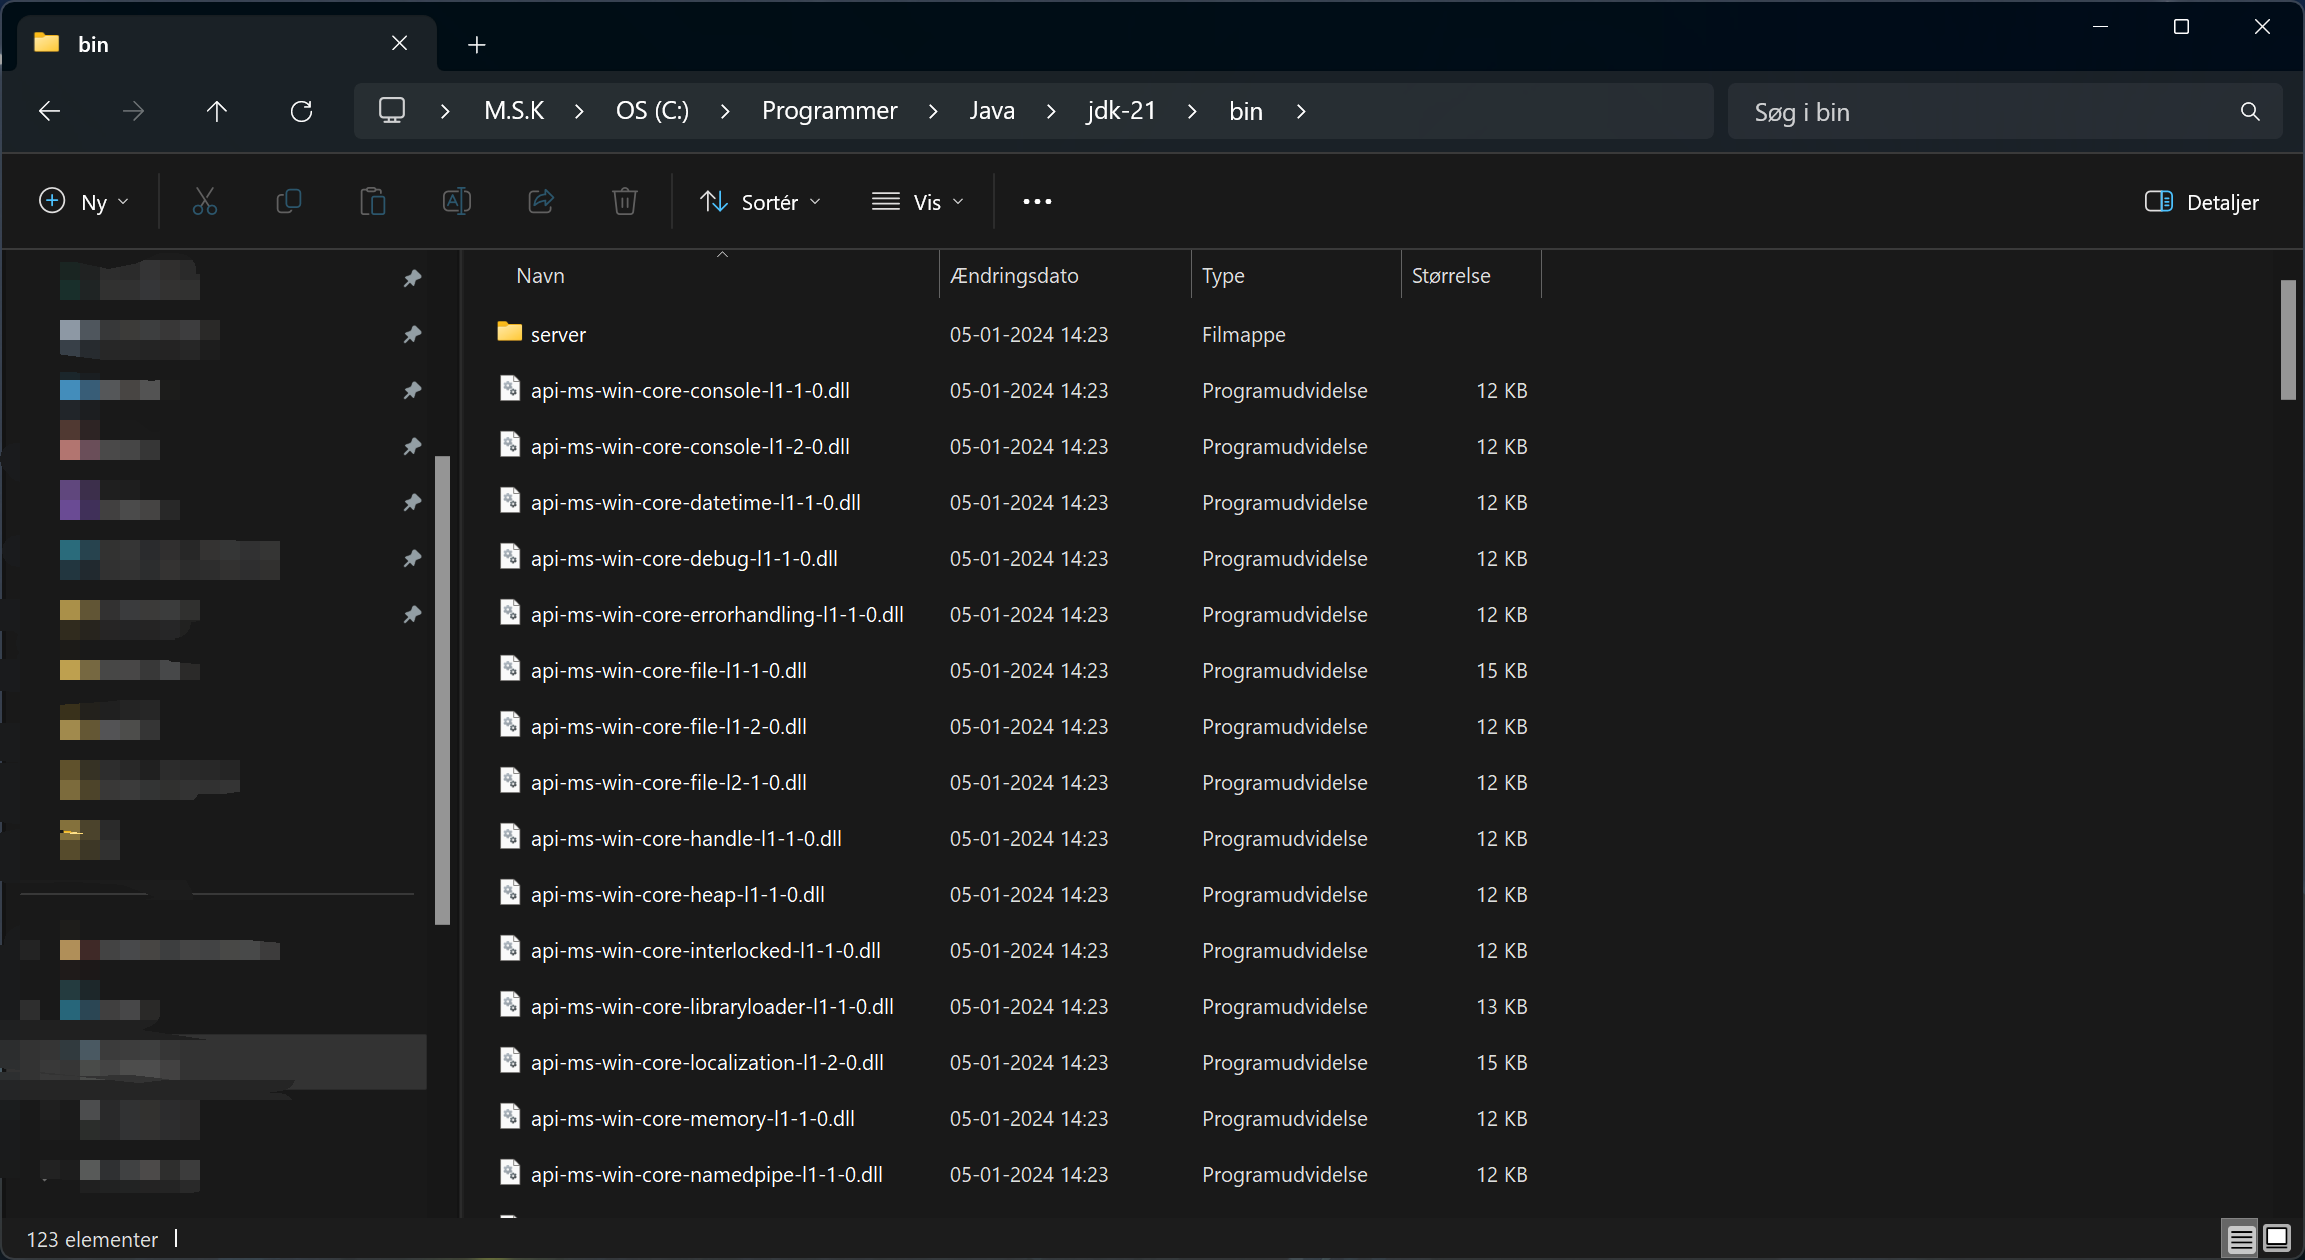Open the Vis view dropdown
Viewport: 2305px width, 1260px height.
(x=918, y=202)
